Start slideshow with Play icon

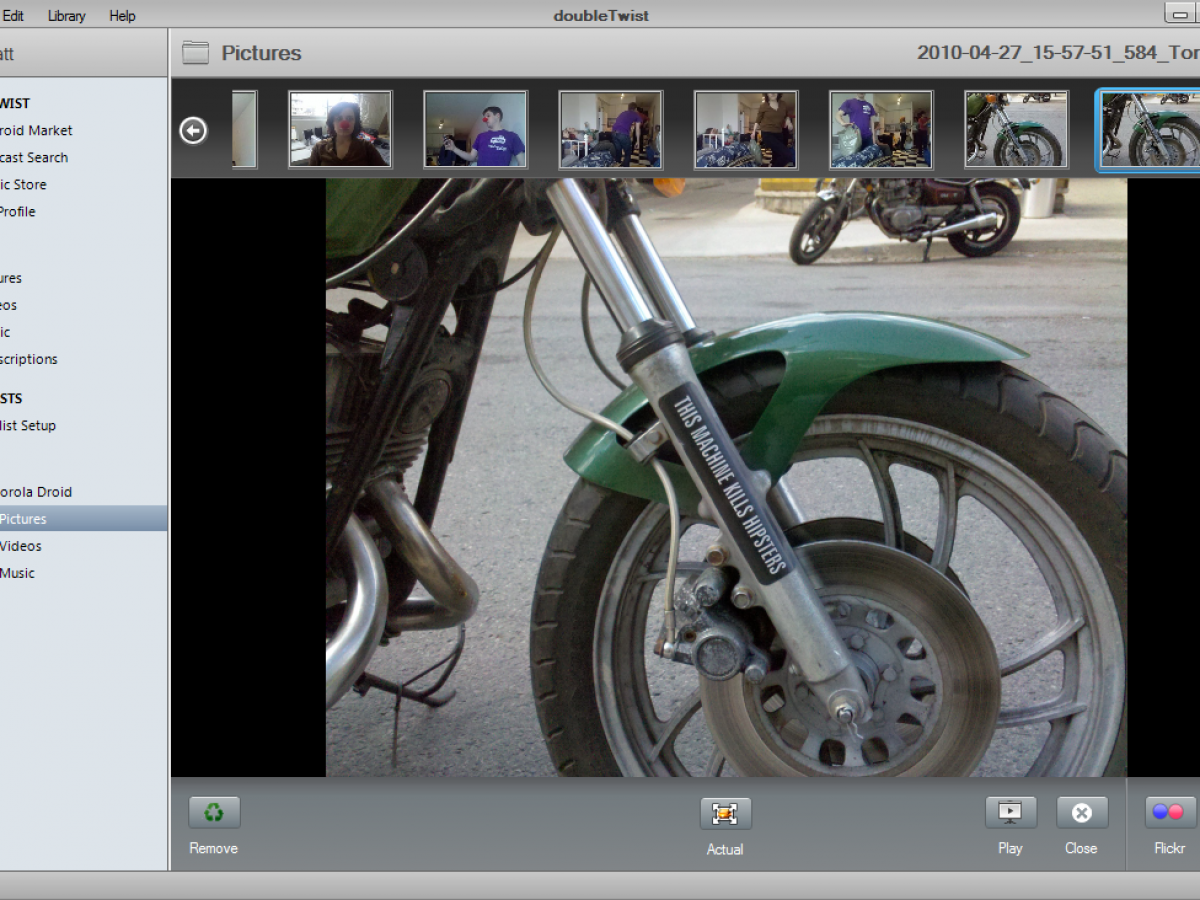click(x=1010, y=813)
